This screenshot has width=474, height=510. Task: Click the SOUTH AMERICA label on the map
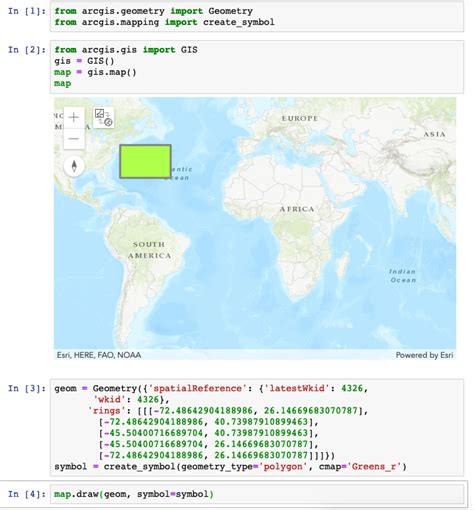(149, 250)
